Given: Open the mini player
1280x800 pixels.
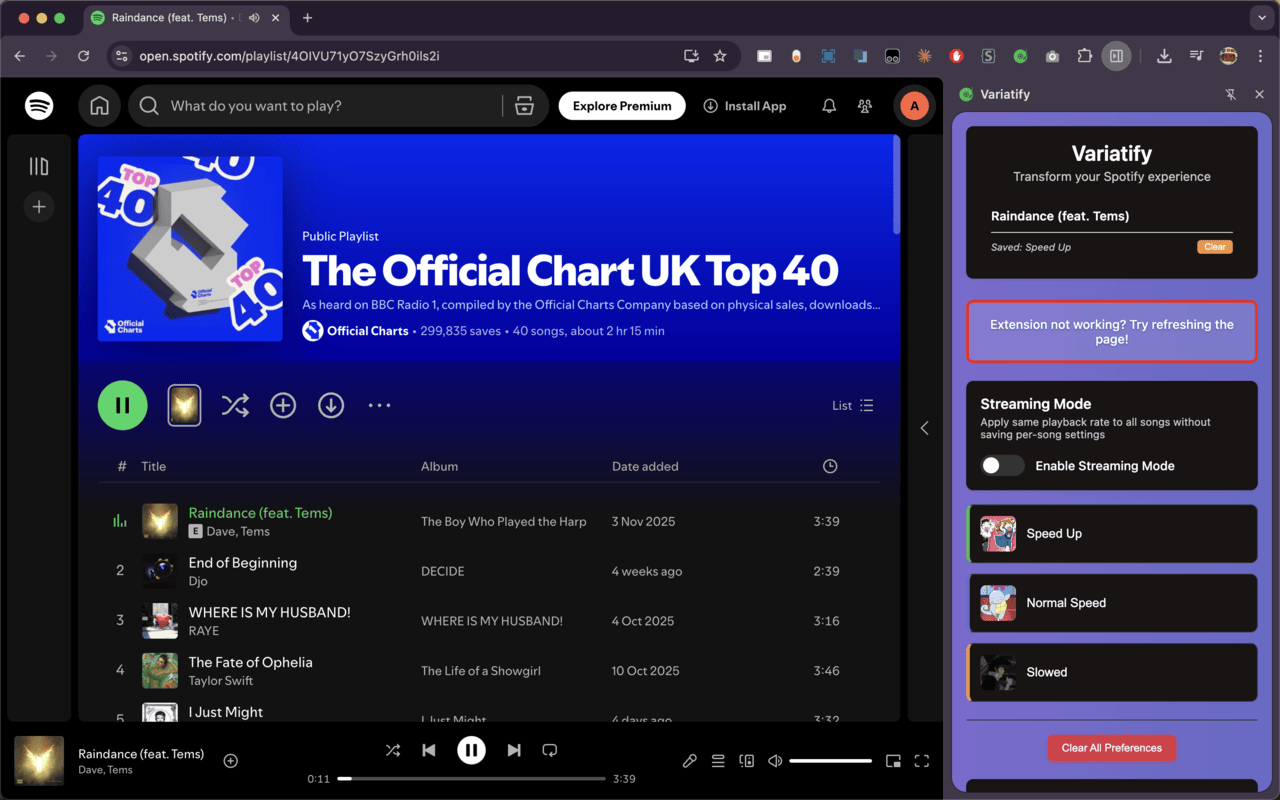Looking at the screenshot, I should [x=893, y=761].
